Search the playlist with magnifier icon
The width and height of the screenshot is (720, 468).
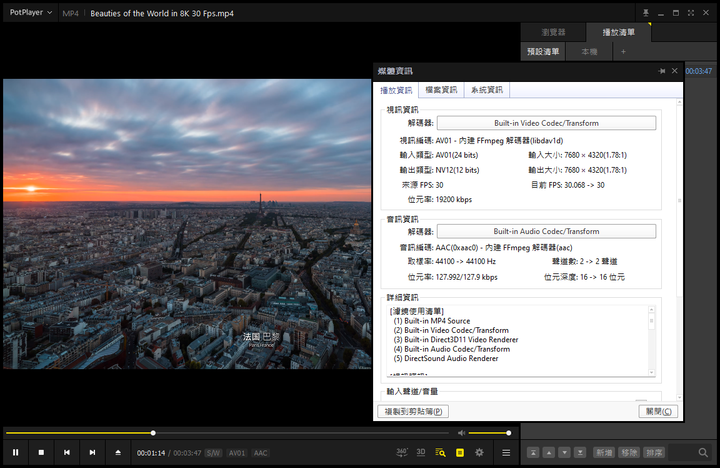point(703,452)
